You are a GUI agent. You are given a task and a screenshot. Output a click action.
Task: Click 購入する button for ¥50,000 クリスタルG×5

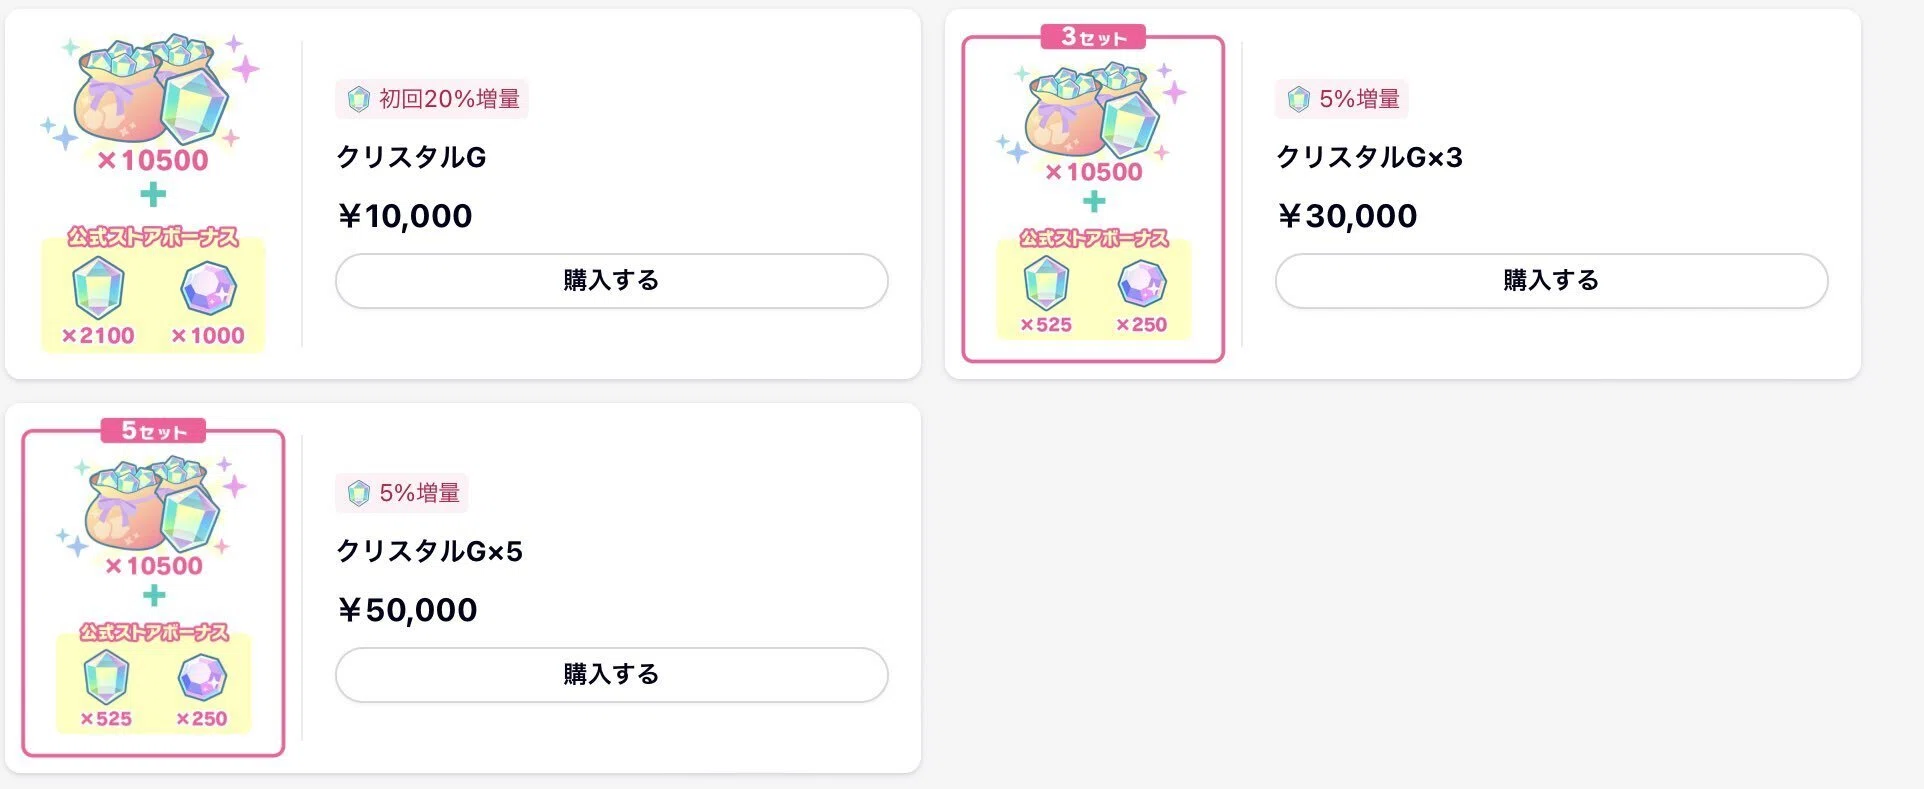pyautogui.click(x=611, y=674)
